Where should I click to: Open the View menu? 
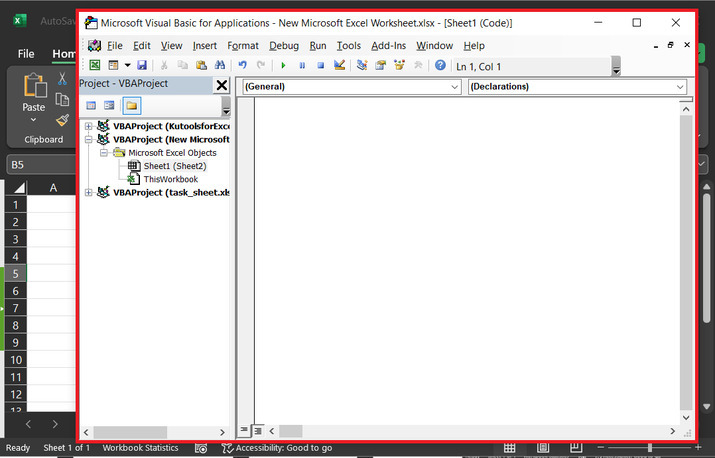pos(171,46)
